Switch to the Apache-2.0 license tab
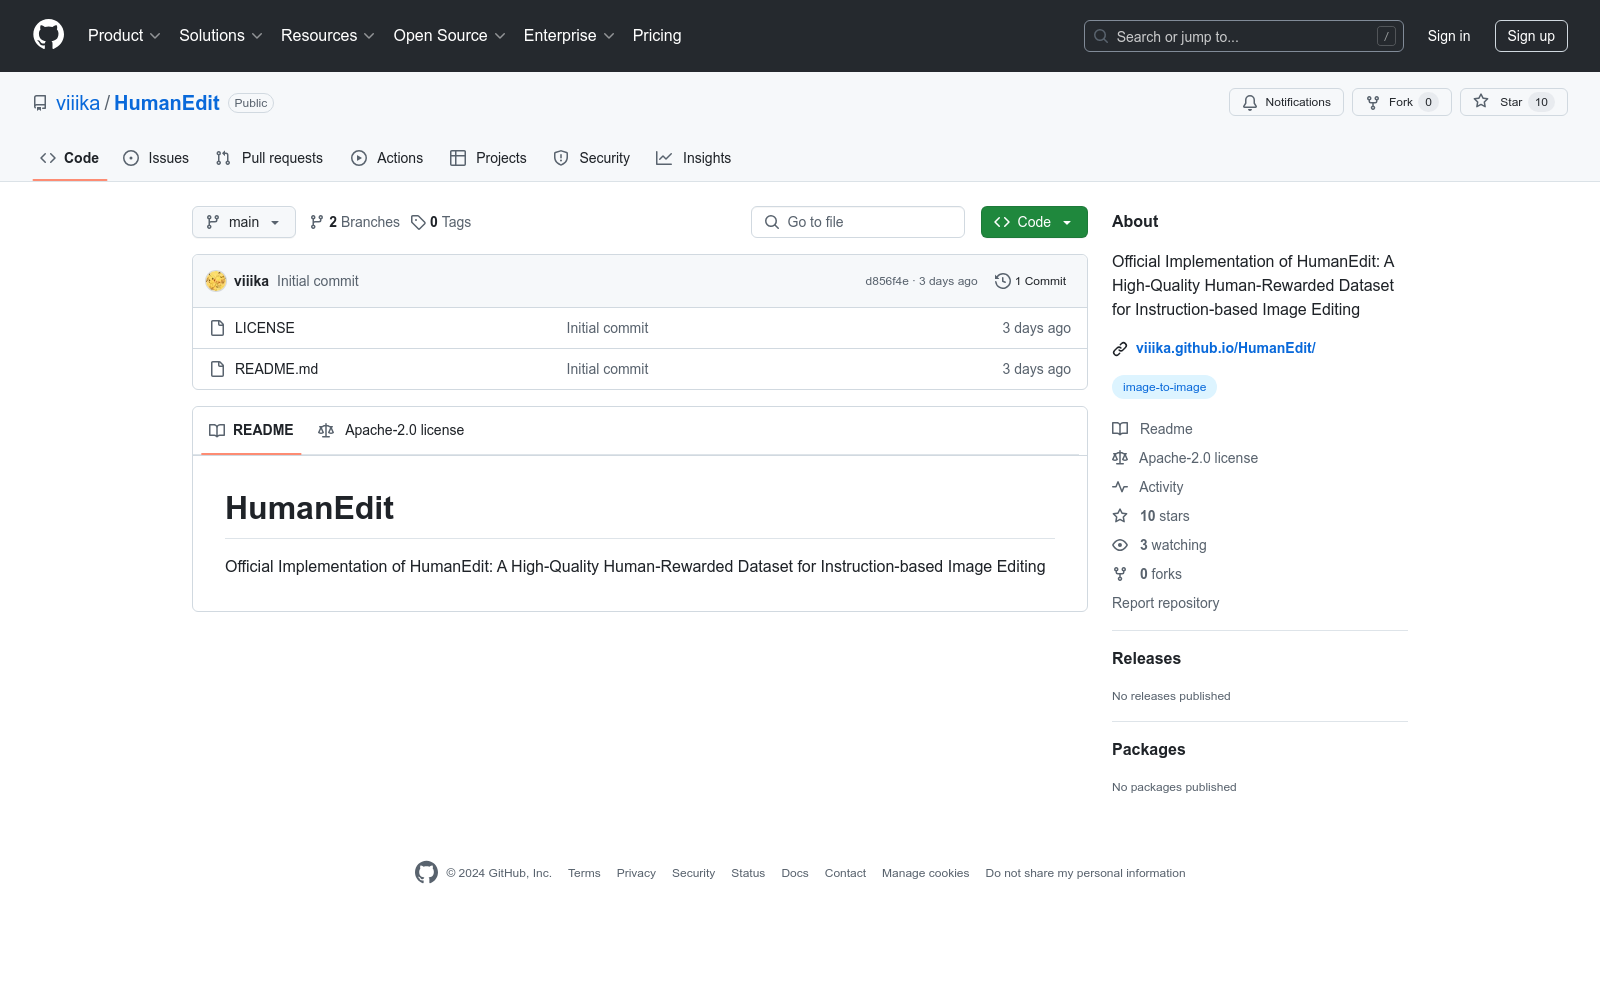 [391, 430]
